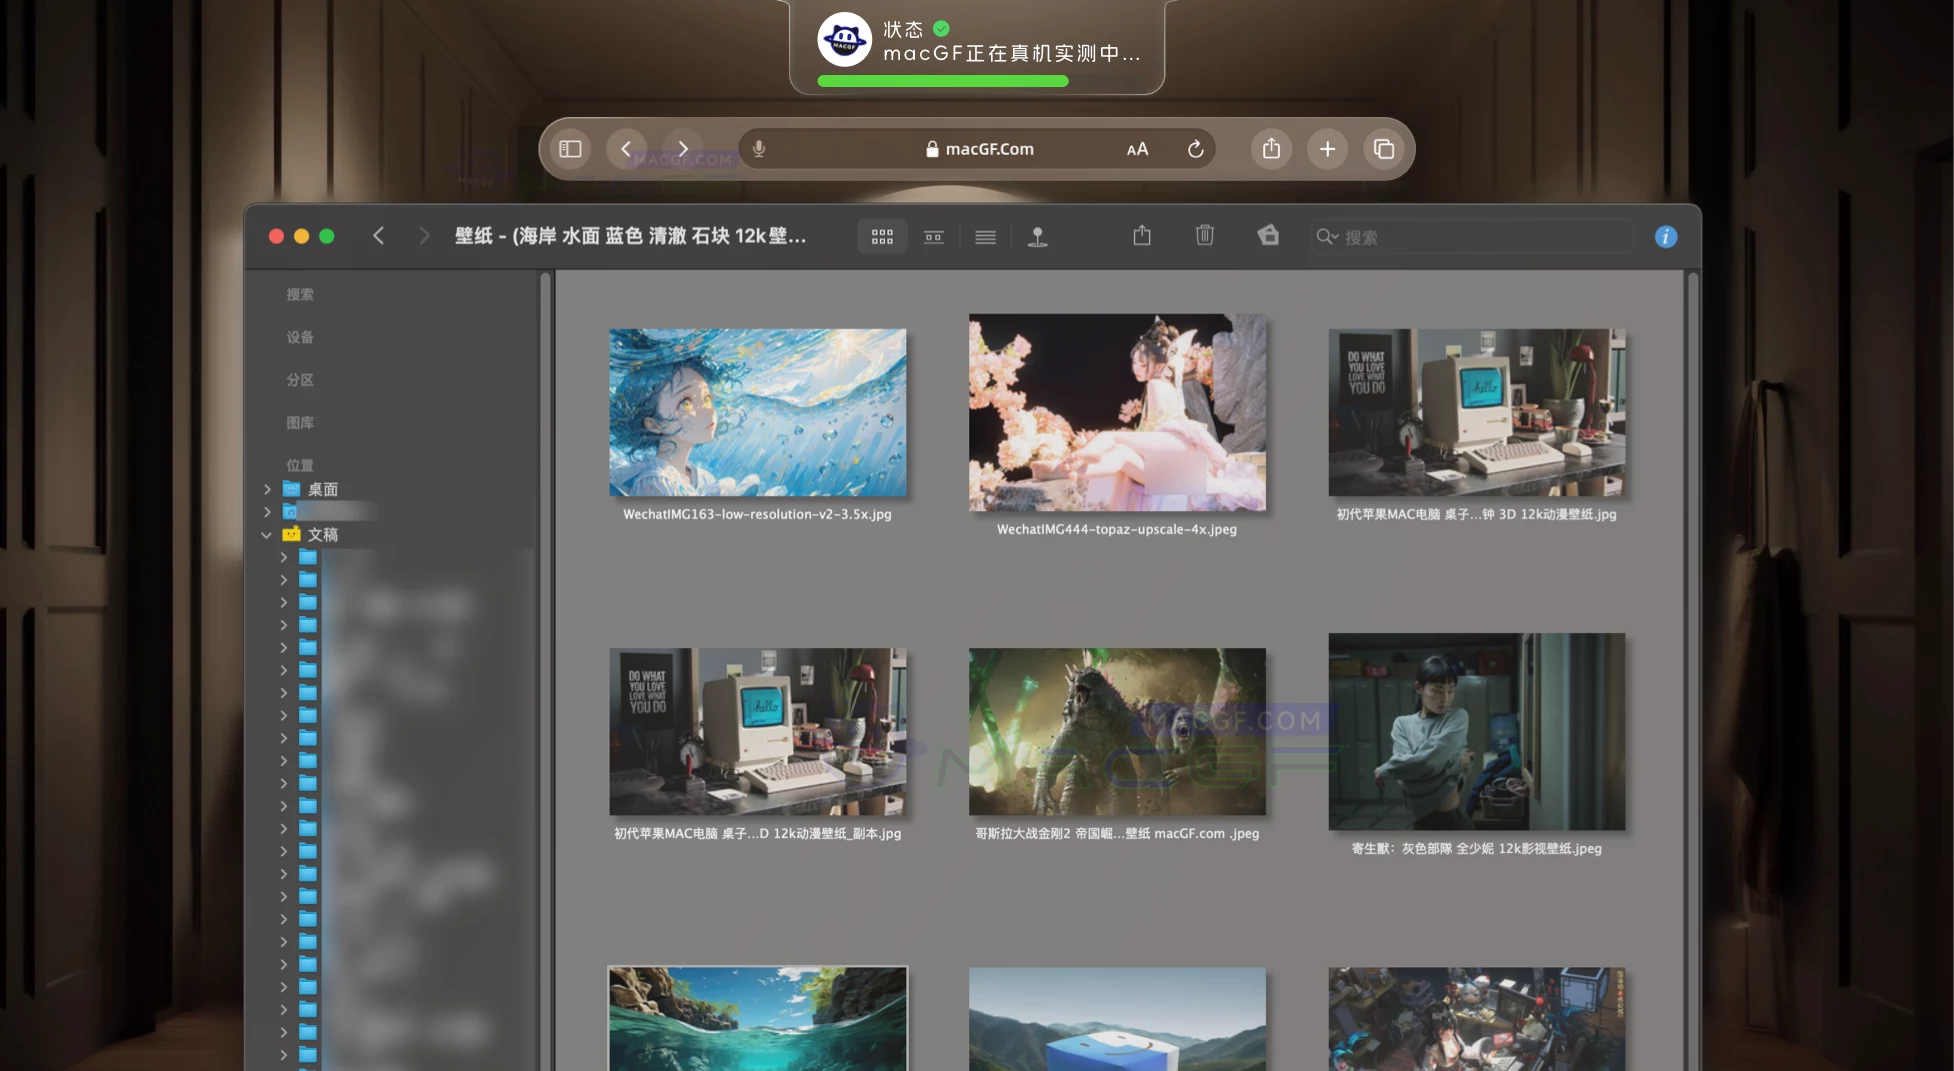Image resolution: width=1954 pixels, height=1071 pixels.
Task: Reload the macGF.Com page
Action: point(1196,148)
